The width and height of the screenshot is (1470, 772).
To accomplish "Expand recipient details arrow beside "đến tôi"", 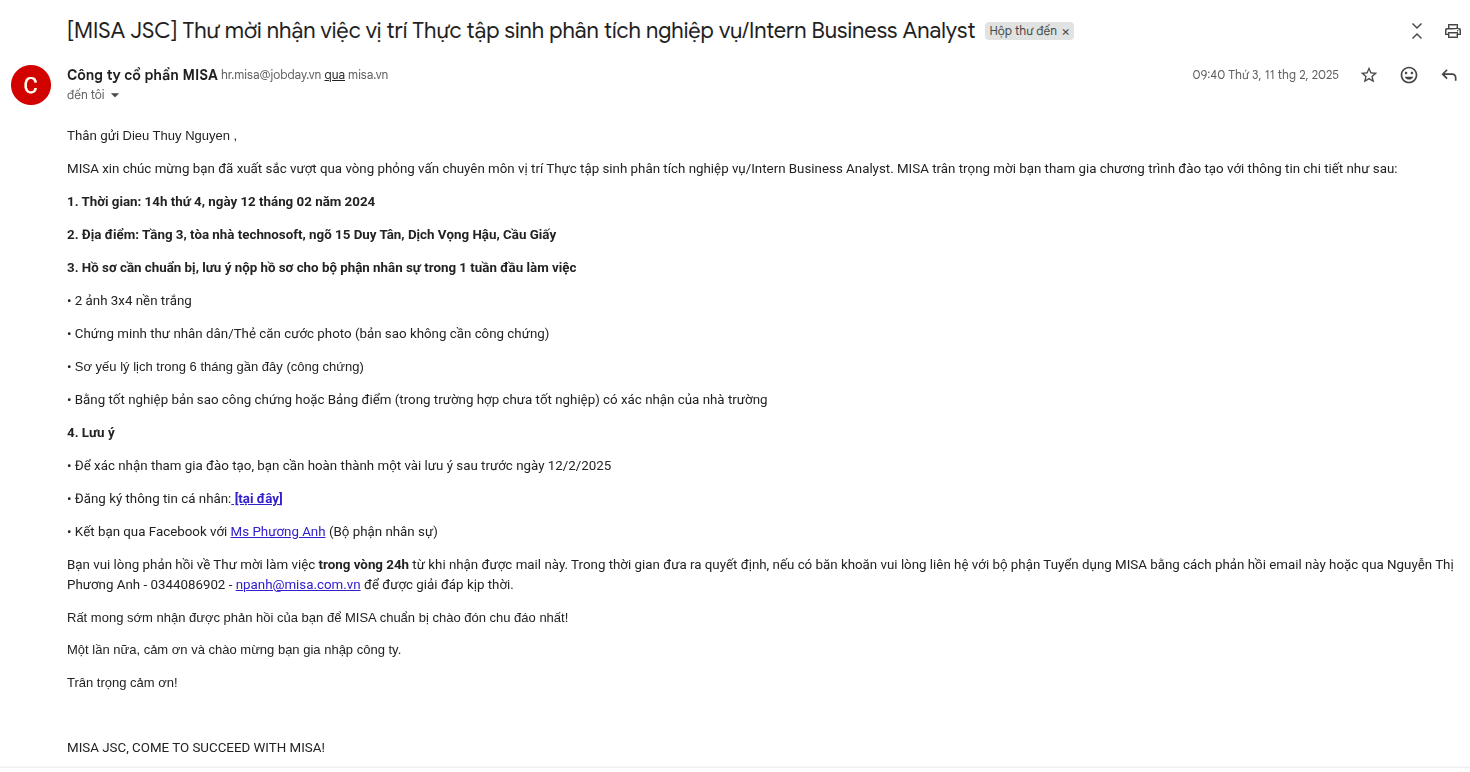I will point(115,96).
